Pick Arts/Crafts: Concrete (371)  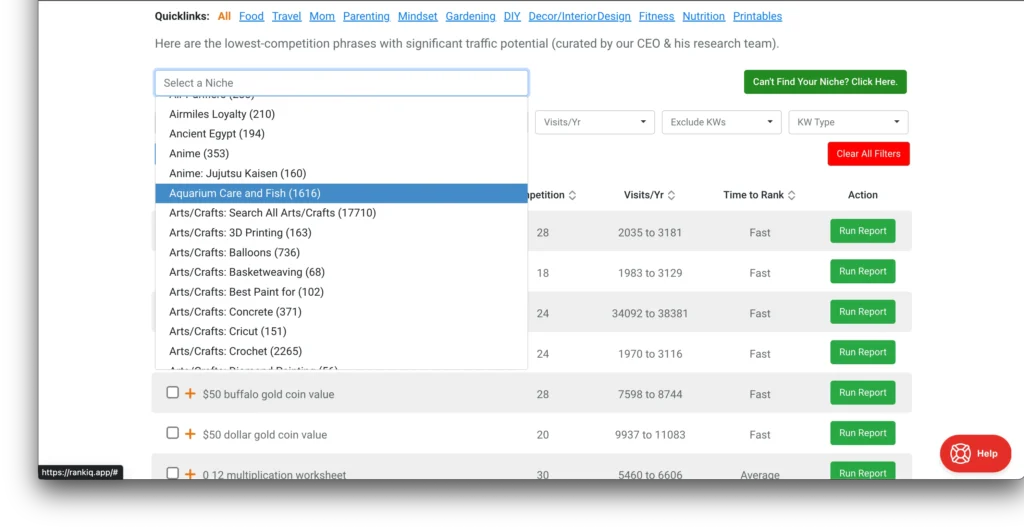click(x=341, y=312)
